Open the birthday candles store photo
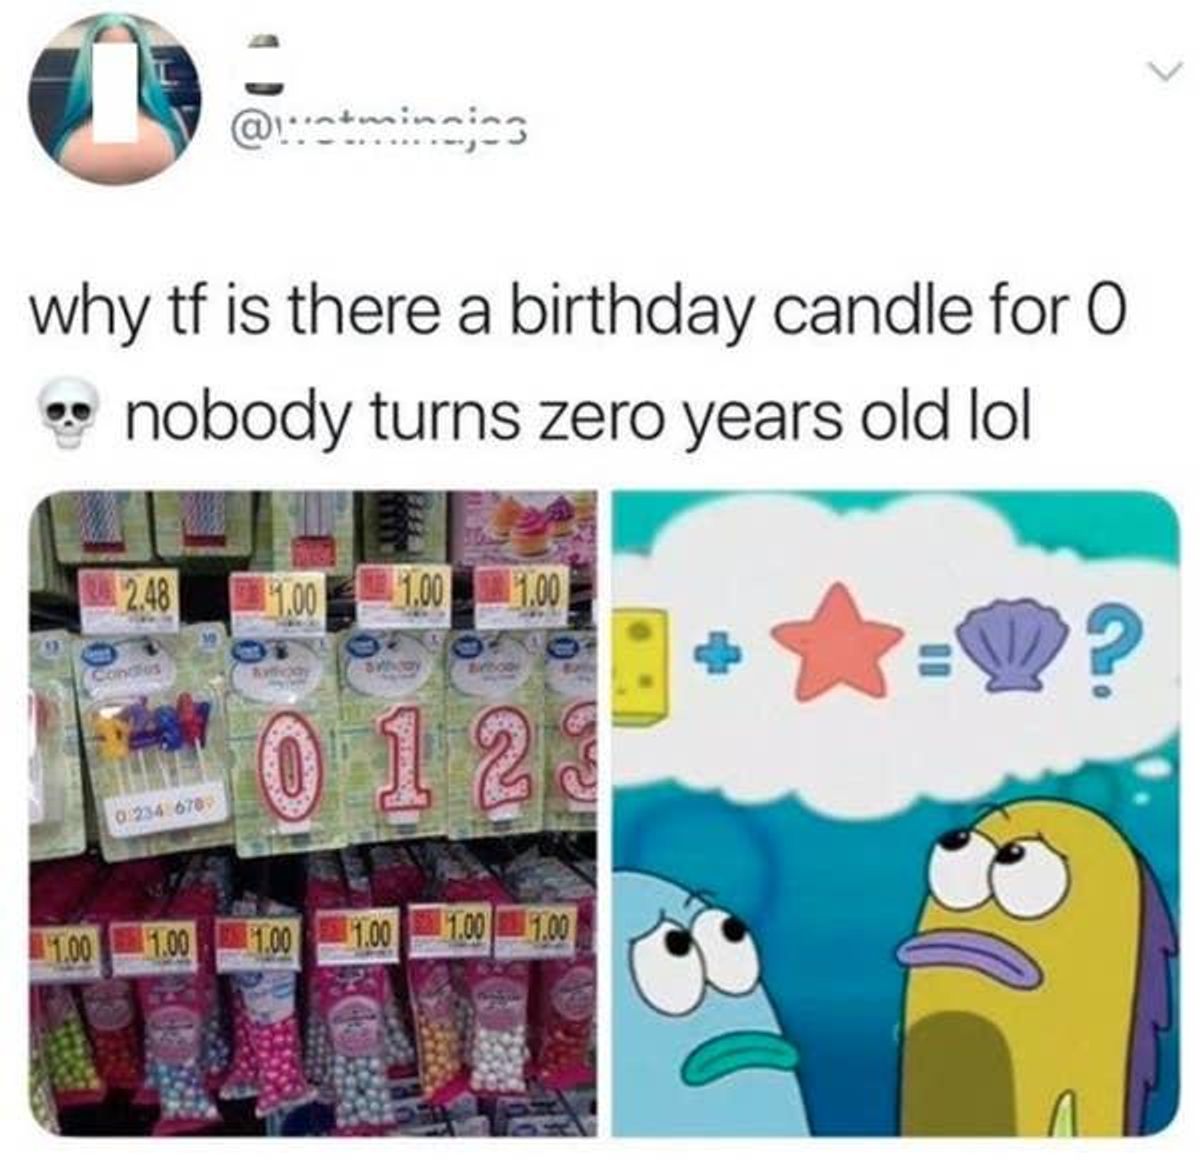 [313, 812]
